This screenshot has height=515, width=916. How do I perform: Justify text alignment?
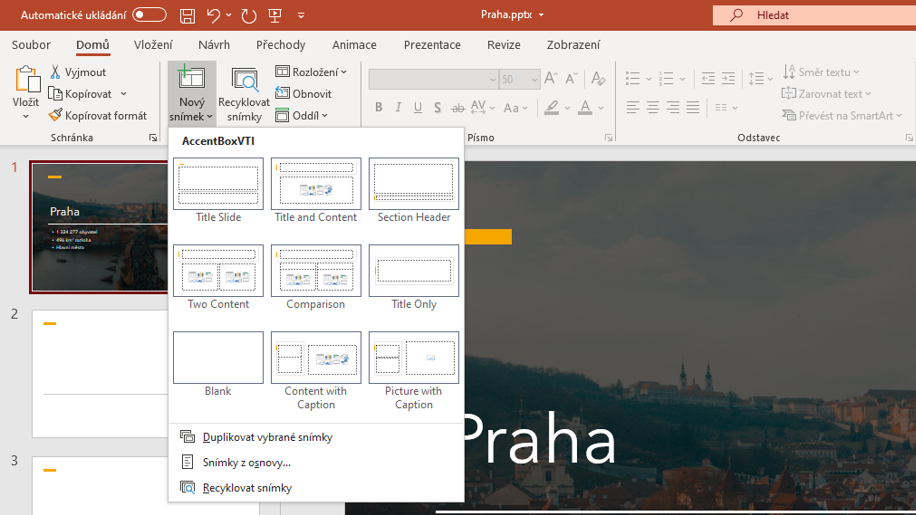[x=693, y=107]
